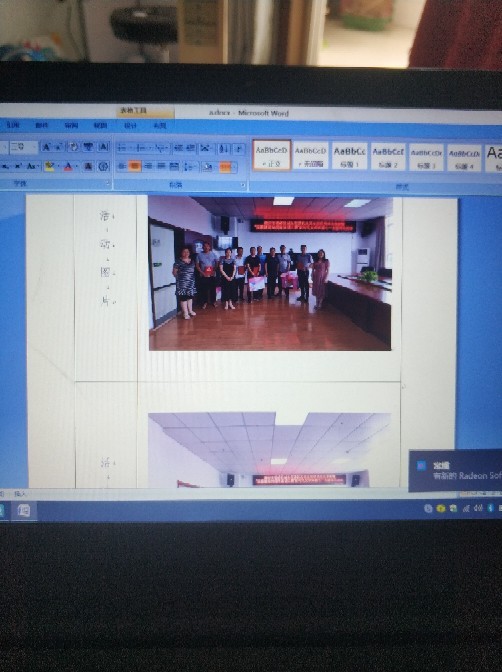502x672 pixels.
Task: Switch to the 设计 ribbon tab
Action: click(x=130, y=126)
